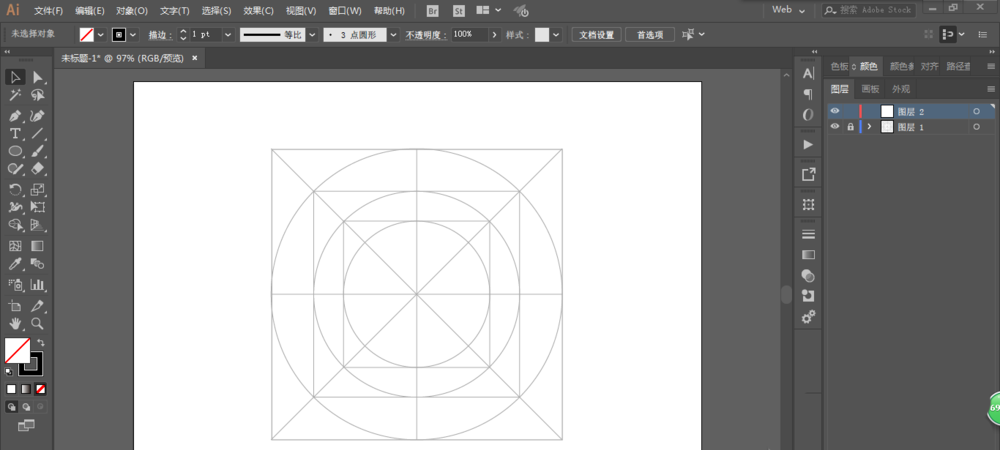Choose the Eyedropper tool
The height and width of the screenshot is (450, 1000).
[15, 265]
